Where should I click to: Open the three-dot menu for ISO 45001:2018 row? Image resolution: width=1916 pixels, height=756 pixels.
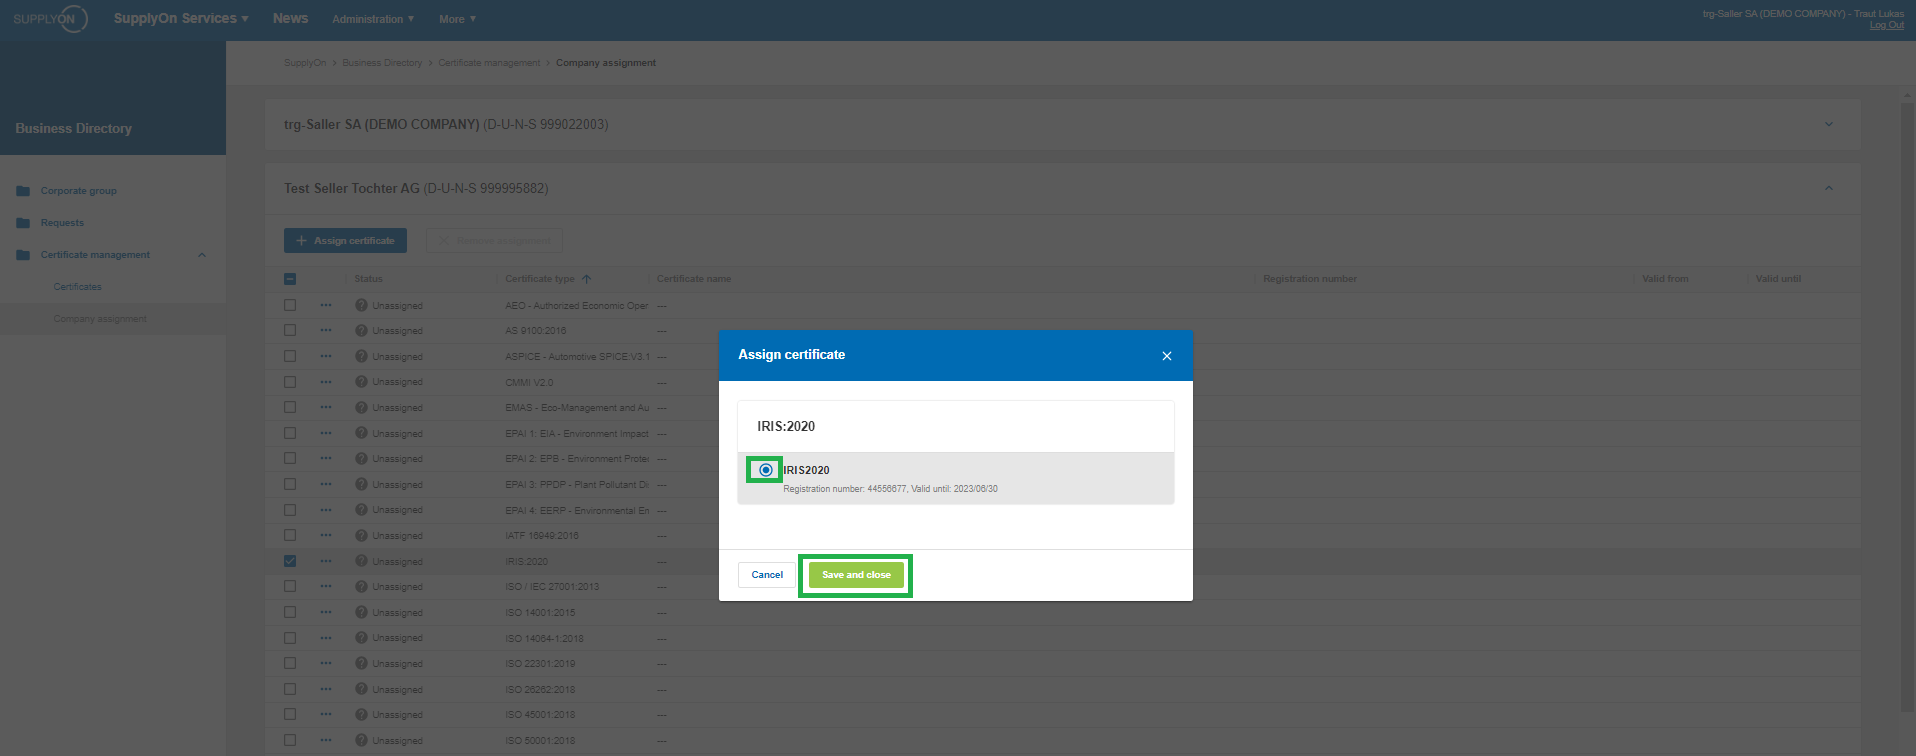click(326, 714)
